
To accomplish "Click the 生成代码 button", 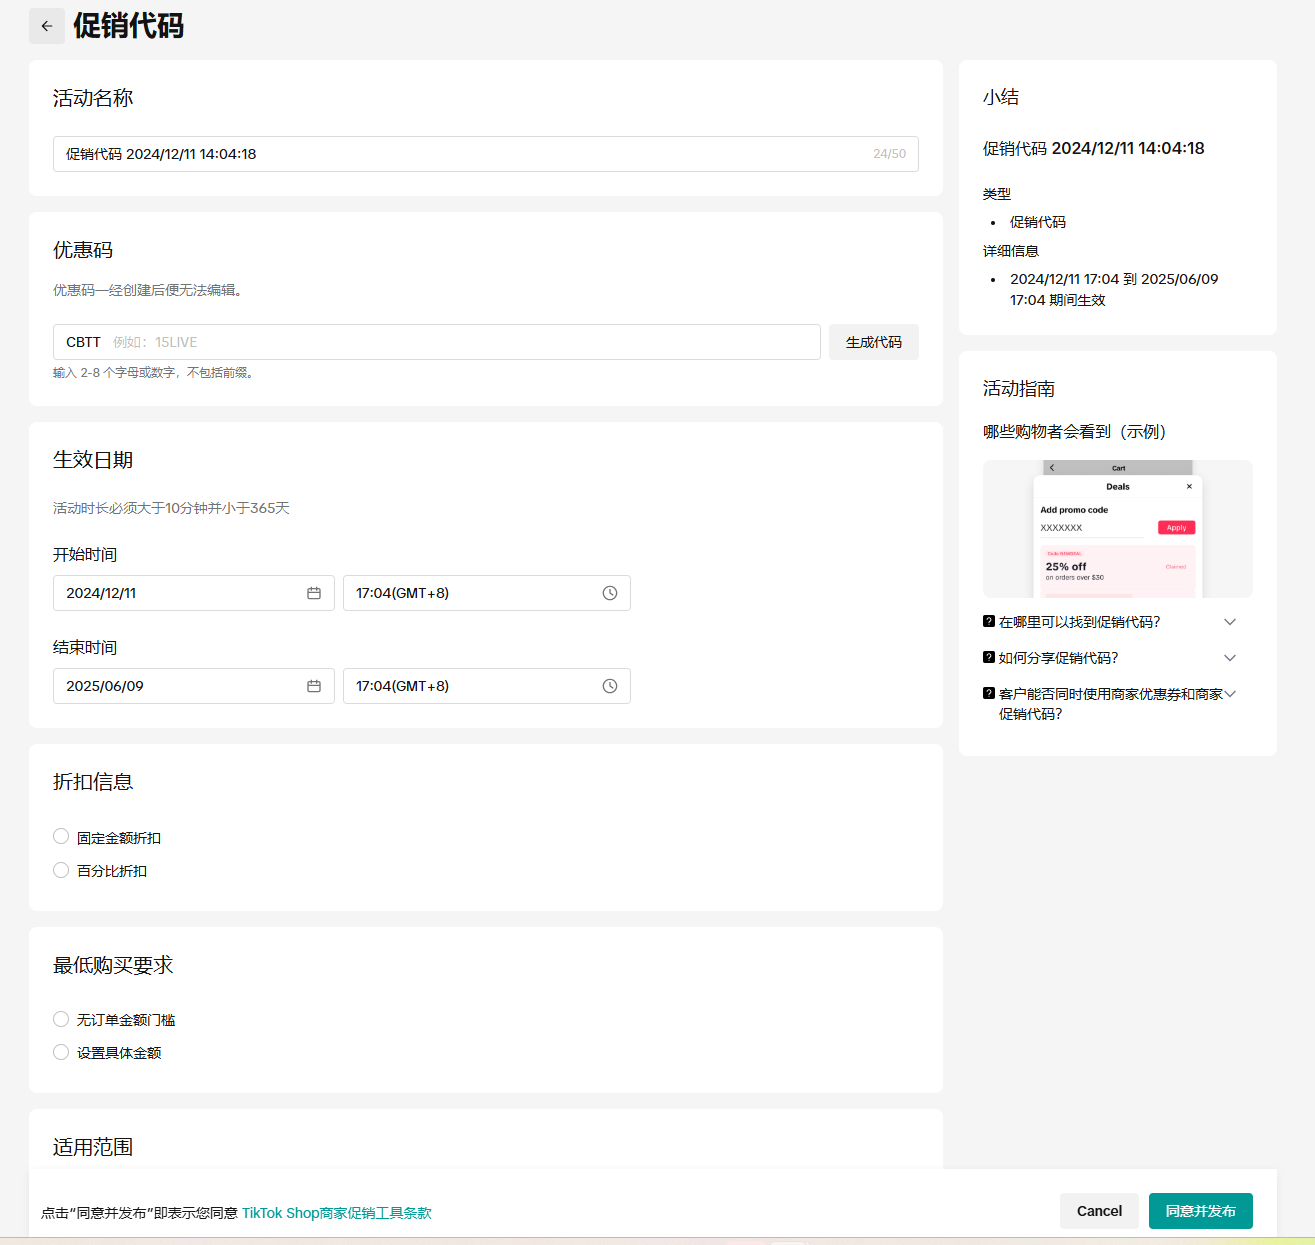I will click(x=873, y=342).
